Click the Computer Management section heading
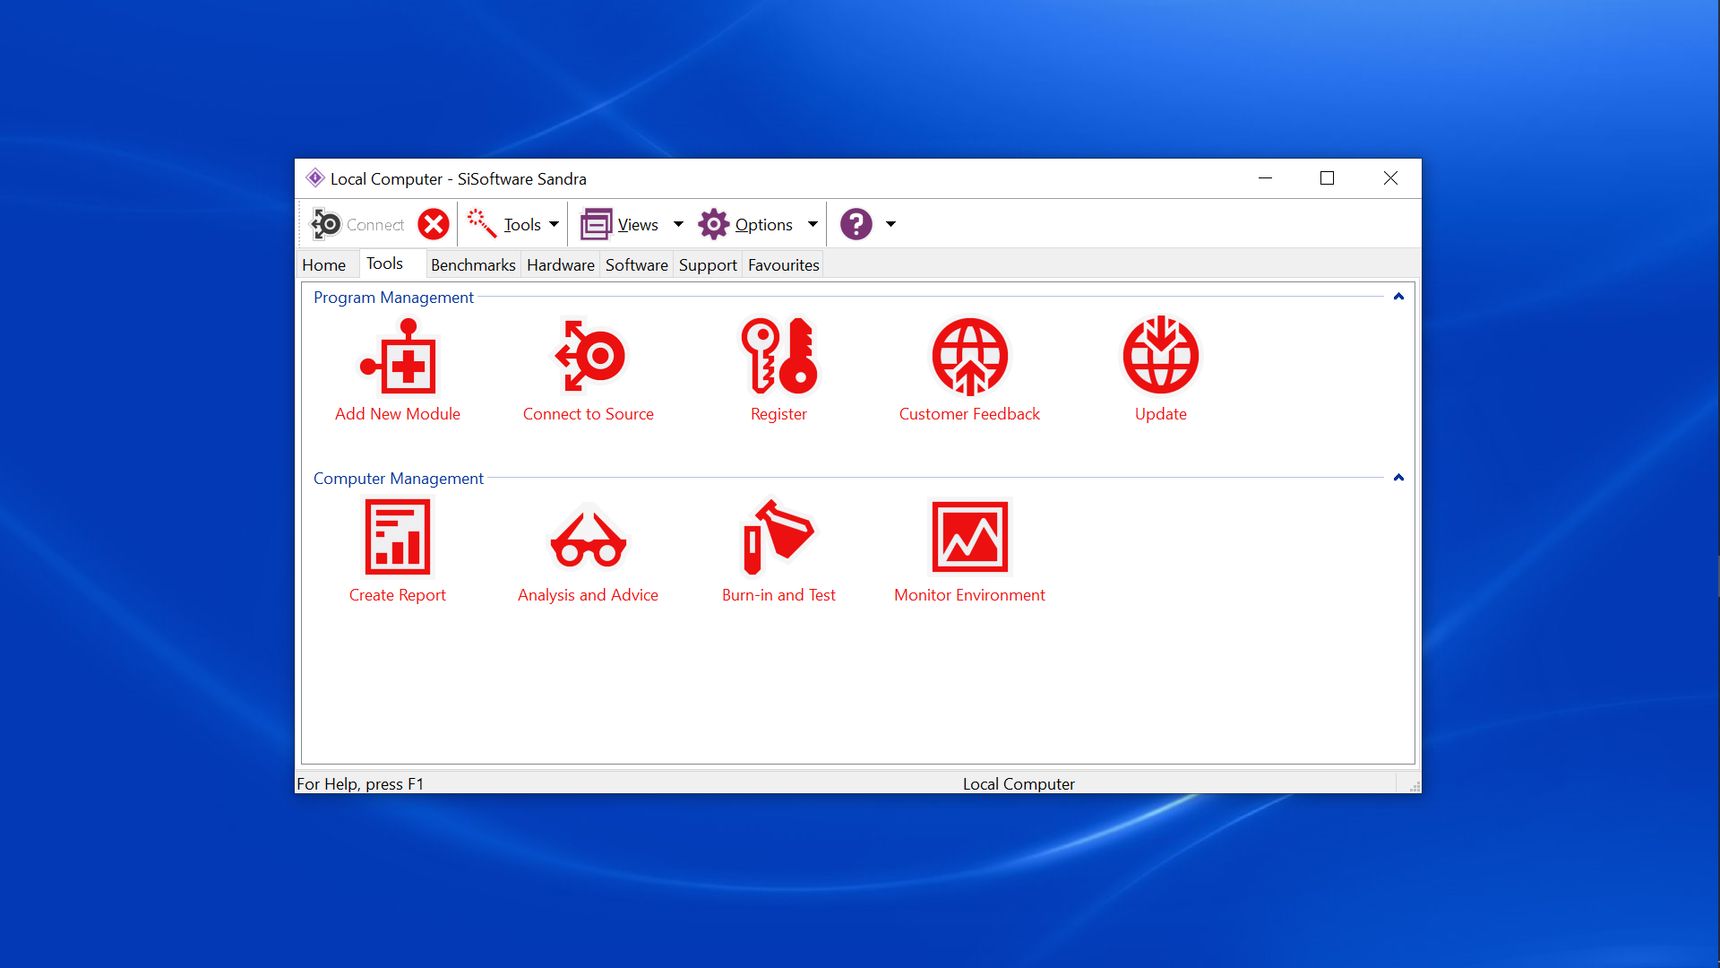The image size is (1720, 968). 399,478
